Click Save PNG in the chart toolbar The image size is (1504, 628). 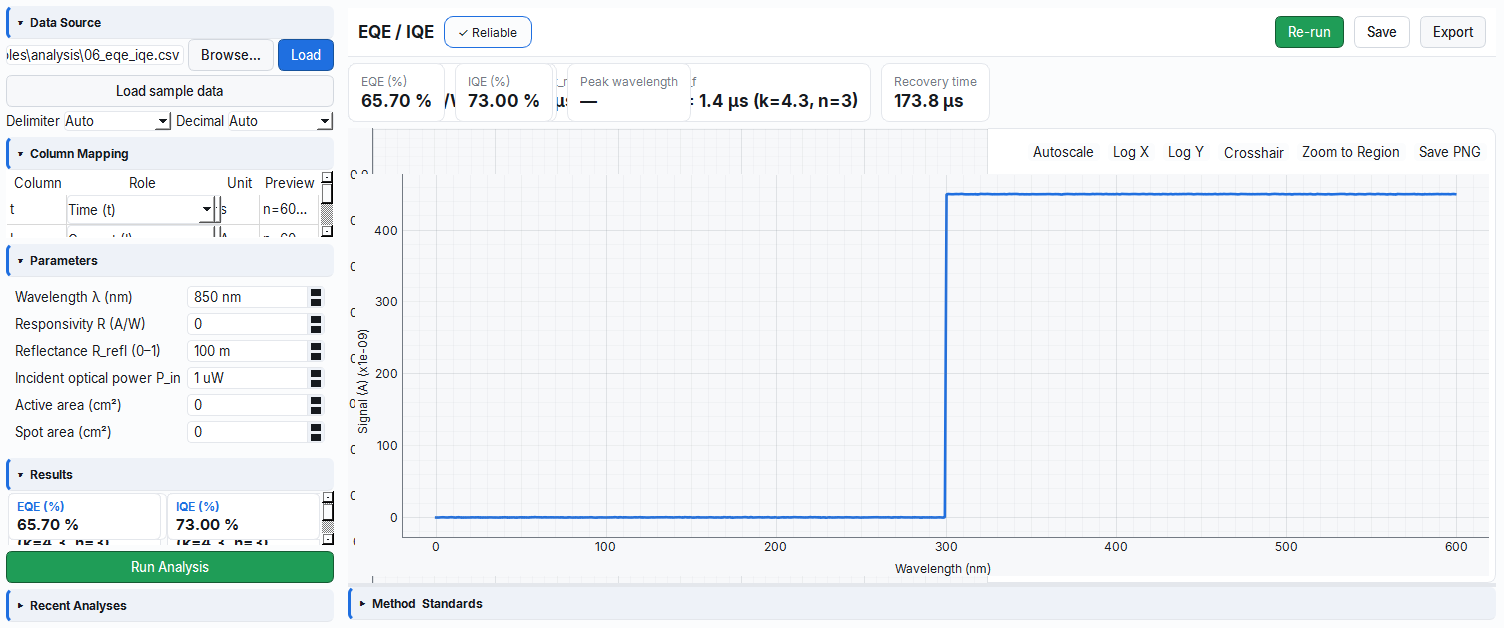[1450, 152]
